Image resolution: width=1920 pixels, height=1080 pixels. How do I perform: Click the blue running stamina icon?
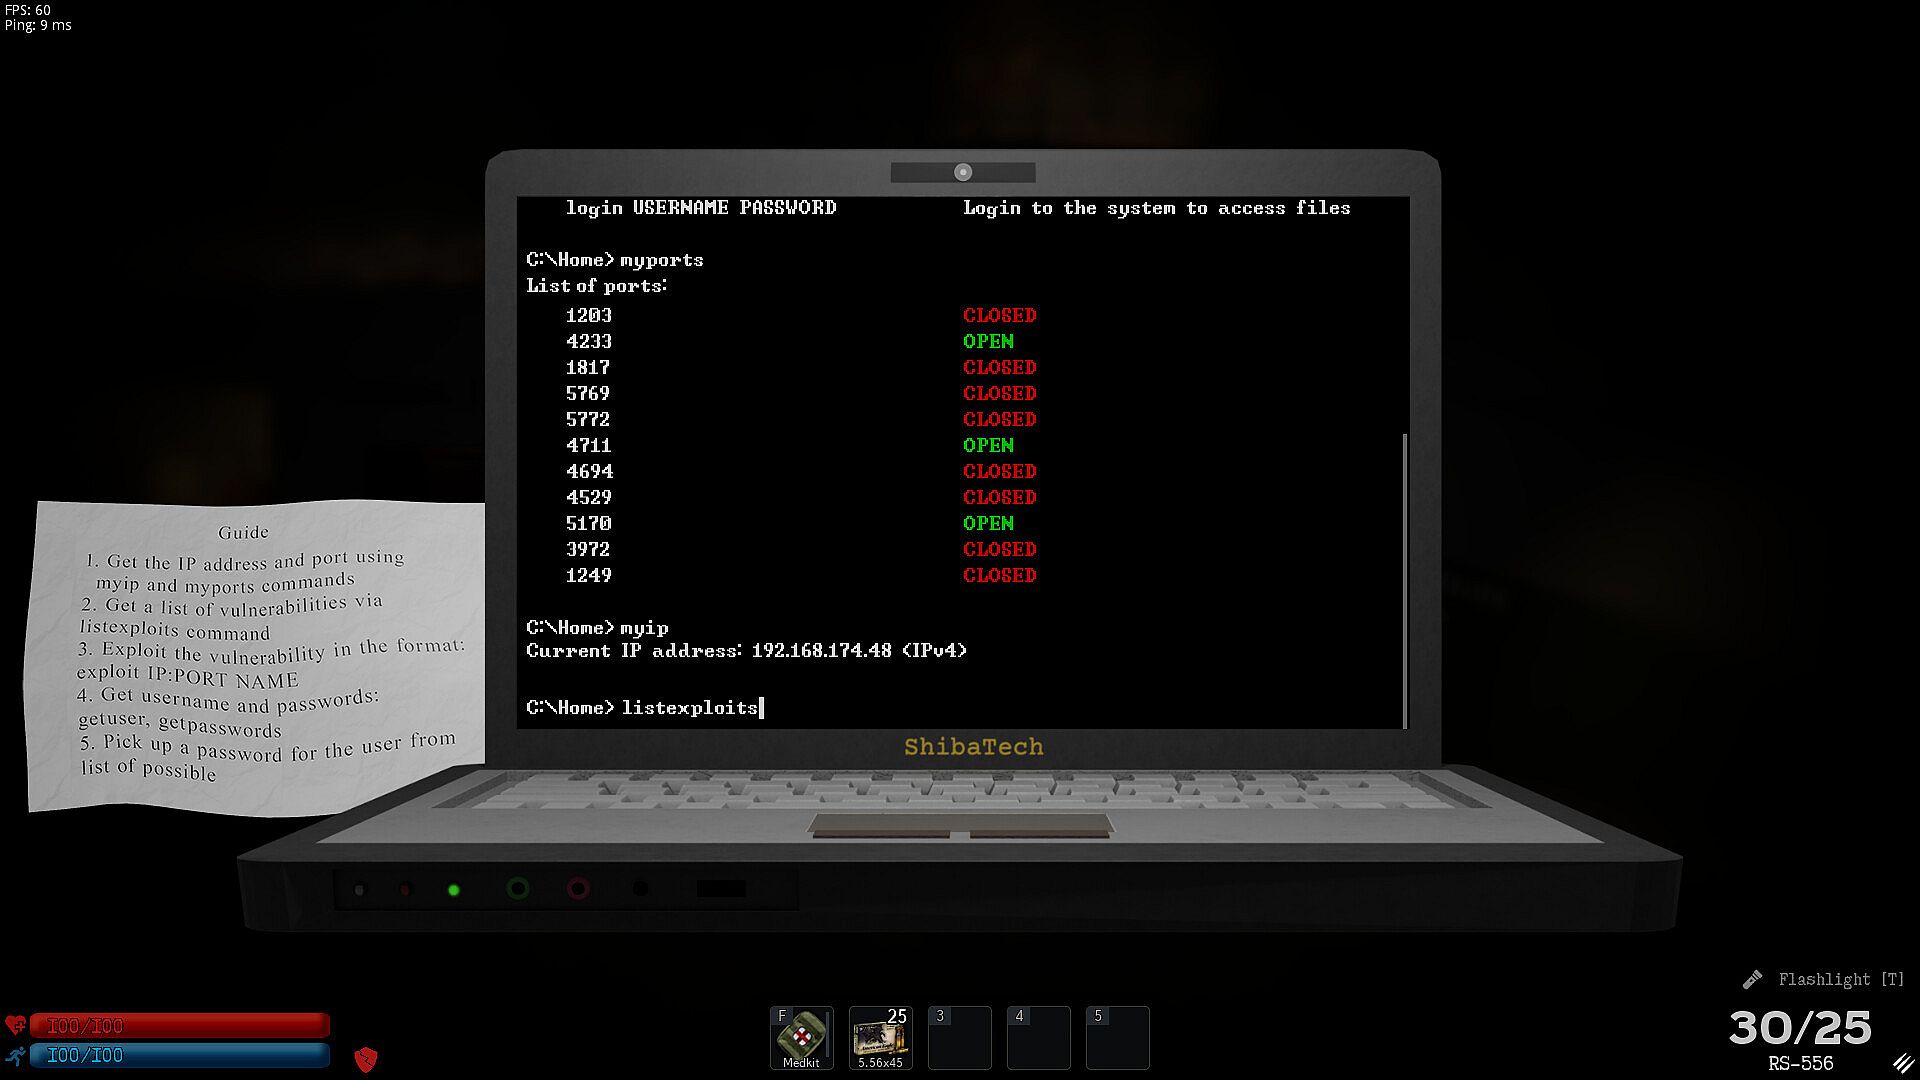click(15, 1055)
